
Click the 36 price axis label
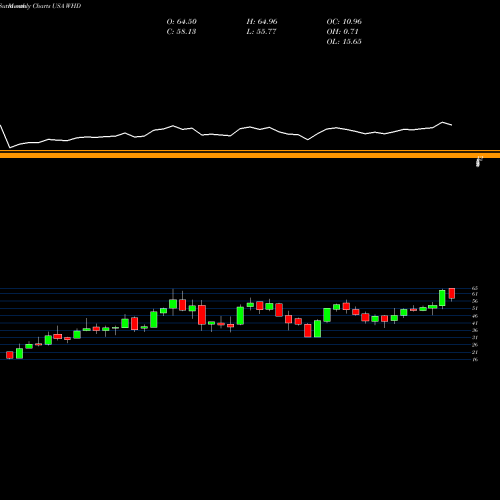(475, 330)
